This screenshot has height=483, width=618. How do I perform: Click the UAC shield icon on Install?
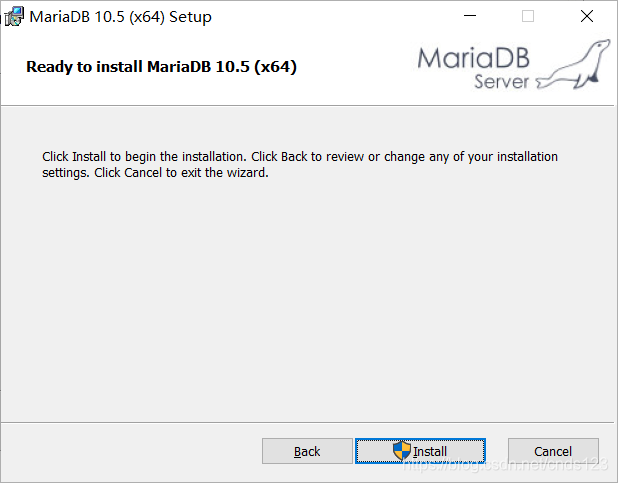(402, 451)
